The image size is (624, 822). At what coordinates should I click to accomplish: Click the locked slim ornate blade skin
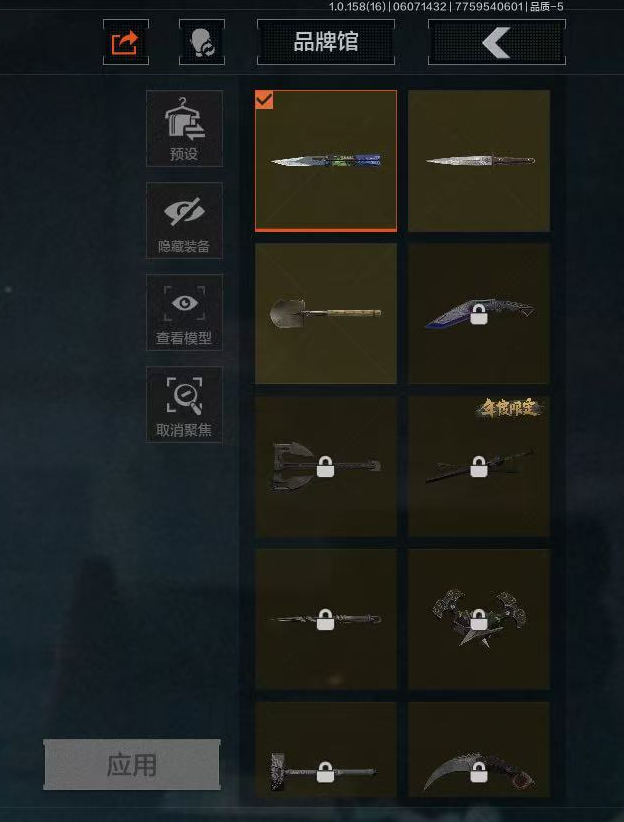click(326, 620)
